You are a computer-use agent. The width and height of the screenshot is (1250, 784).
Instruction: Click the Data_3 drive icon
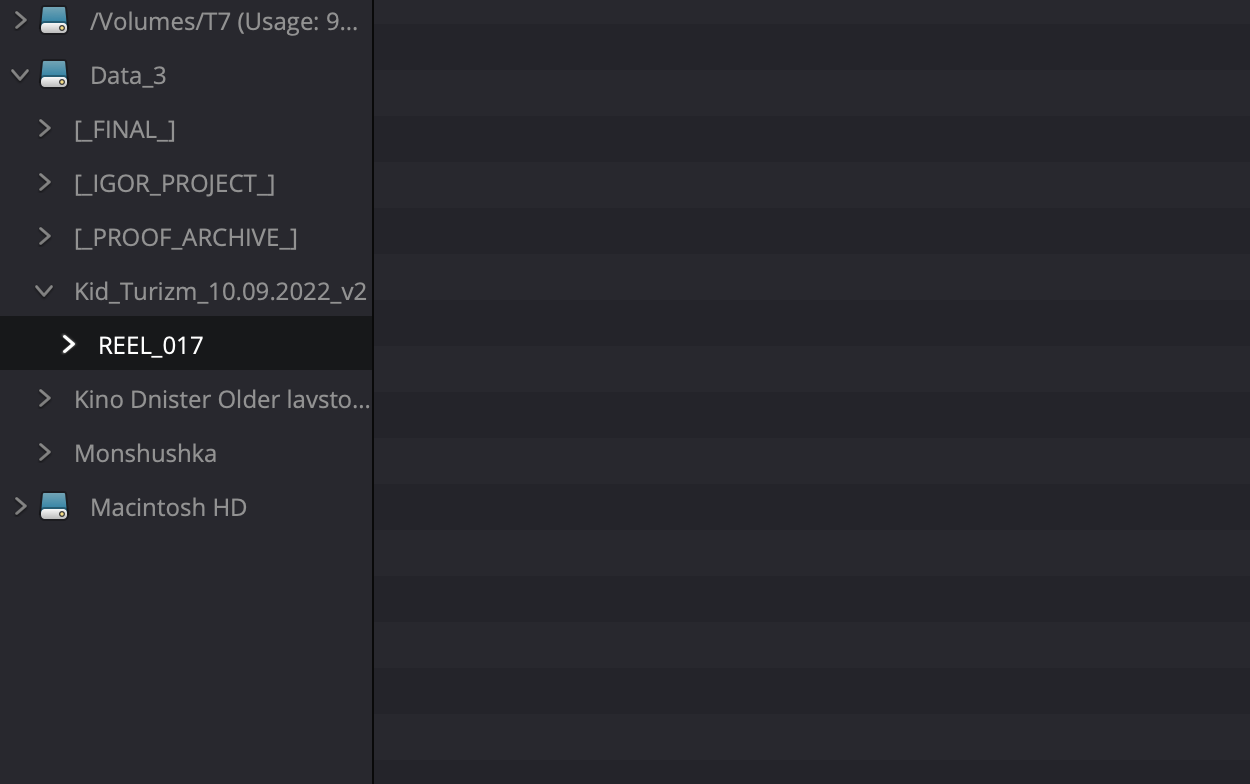(x=54, y=75)
